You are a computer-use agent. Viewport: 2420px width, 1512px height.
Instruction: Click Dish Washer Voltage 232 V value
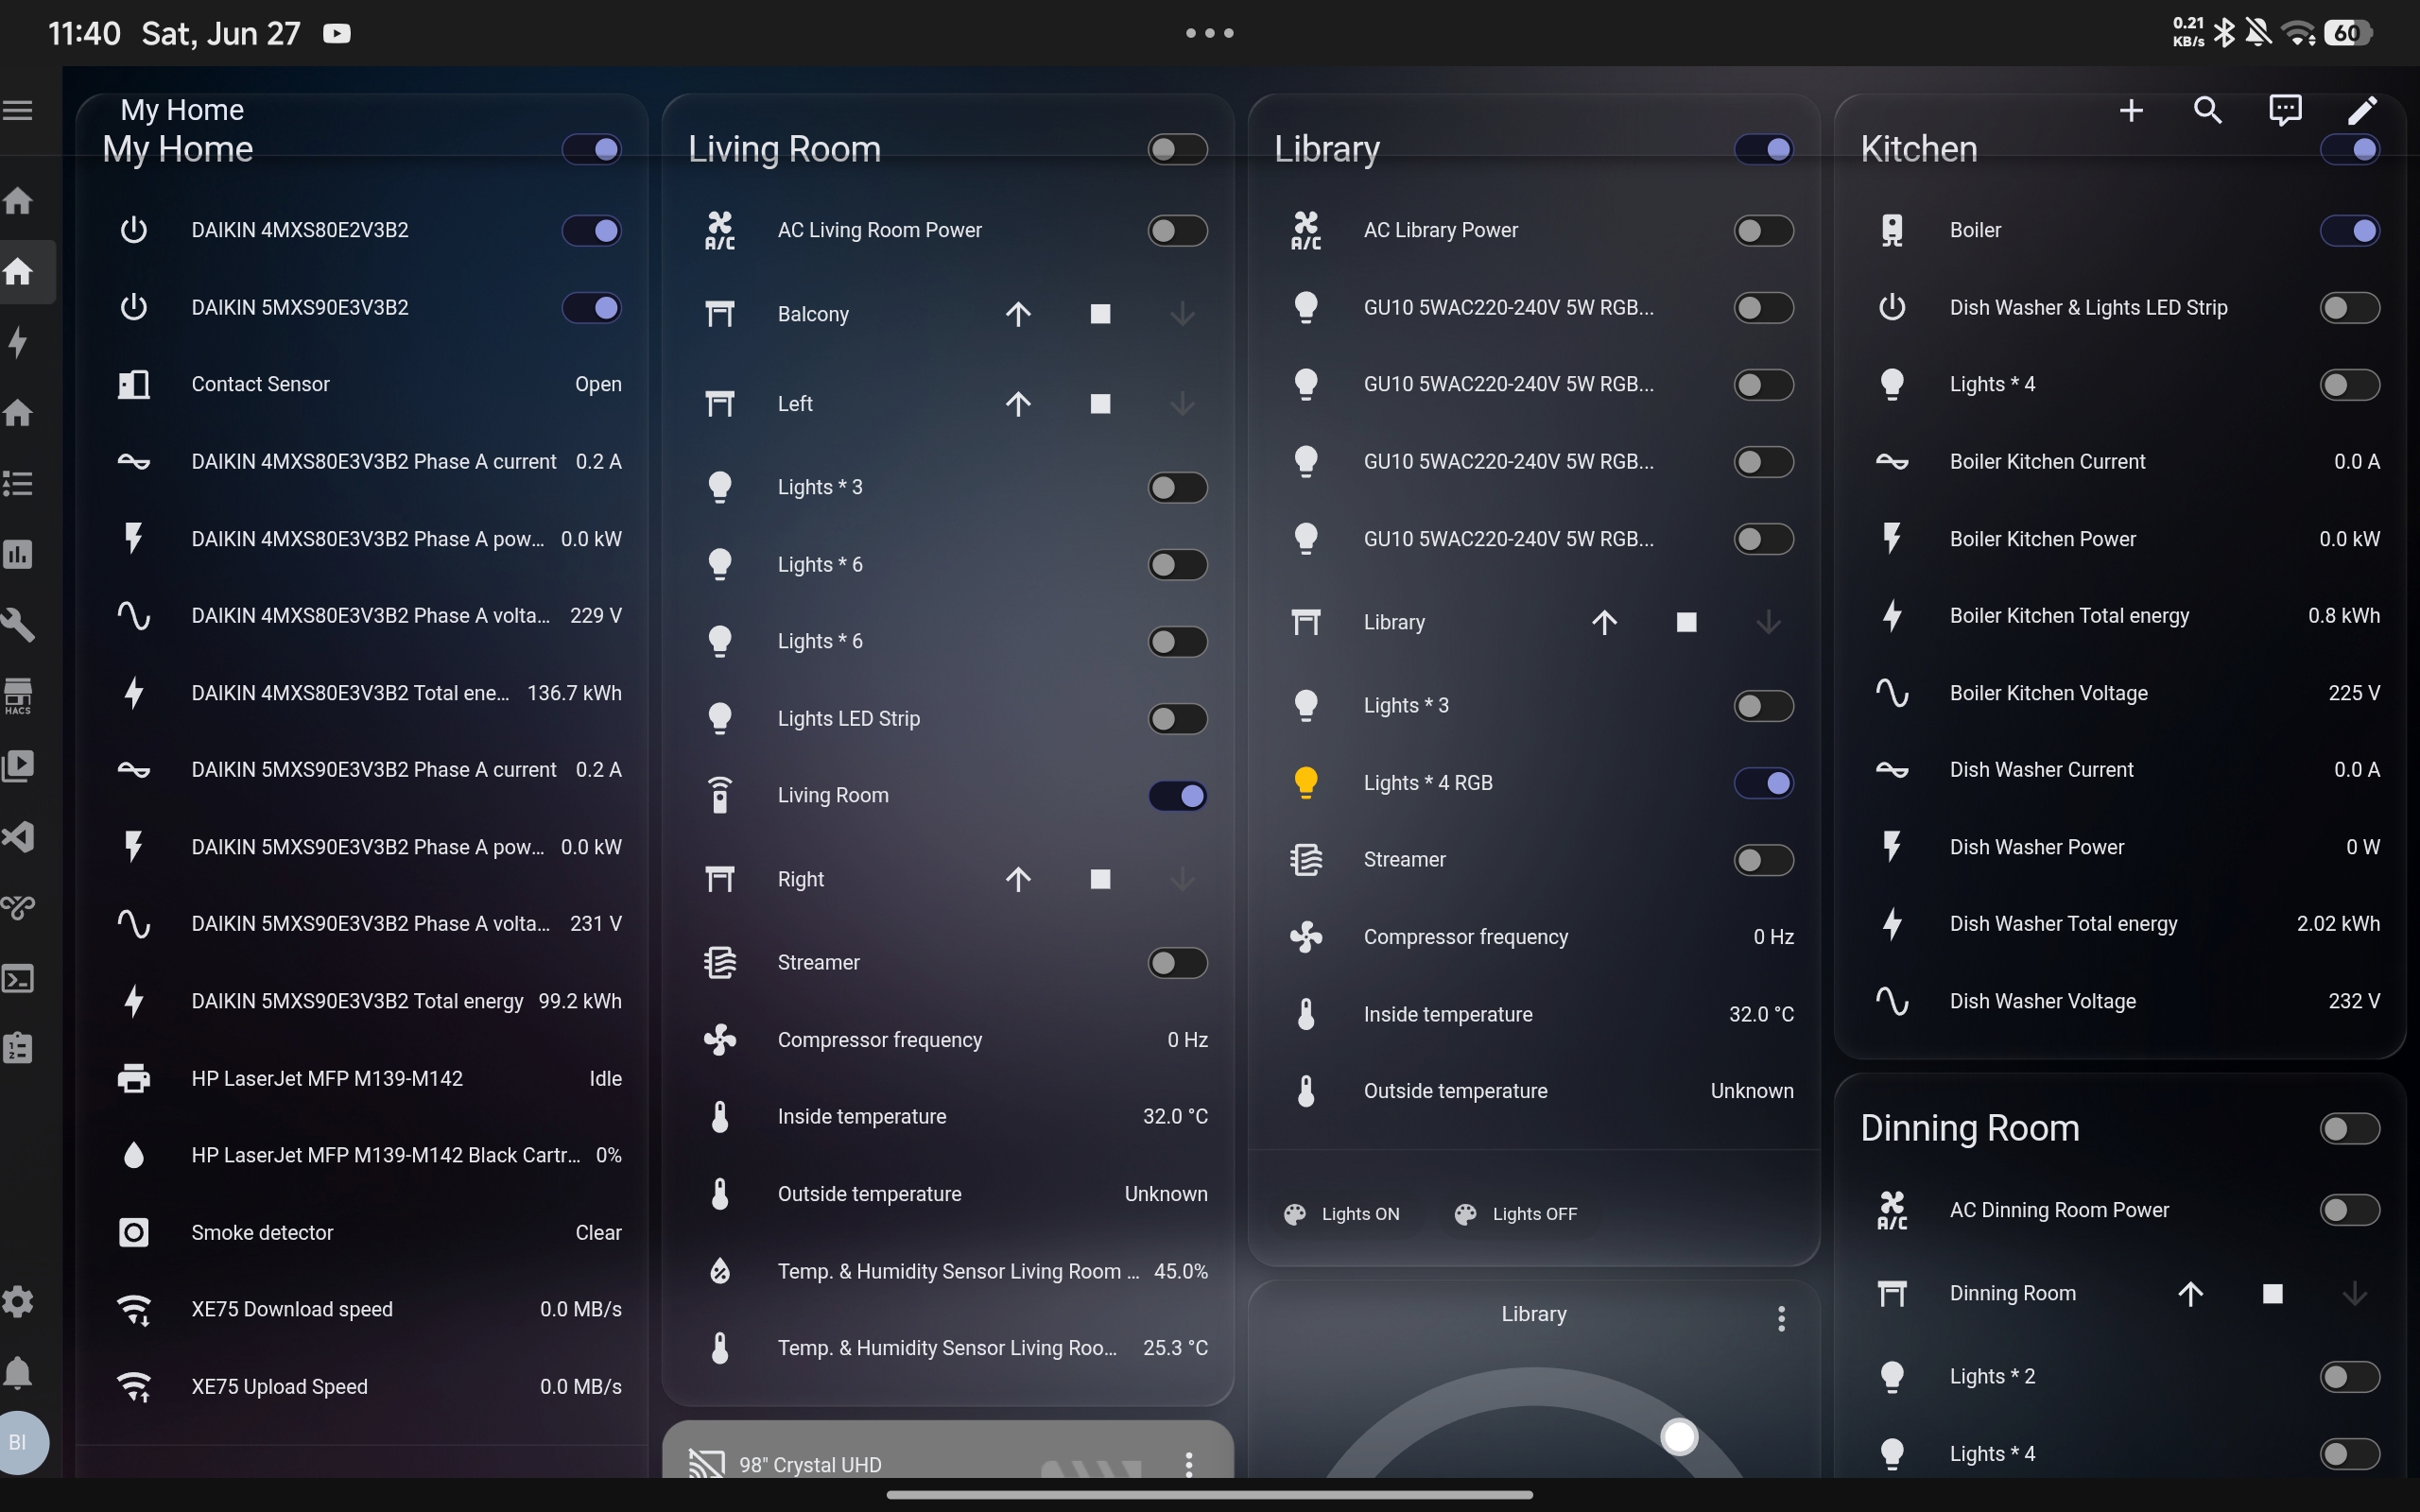point(2354,1001)
